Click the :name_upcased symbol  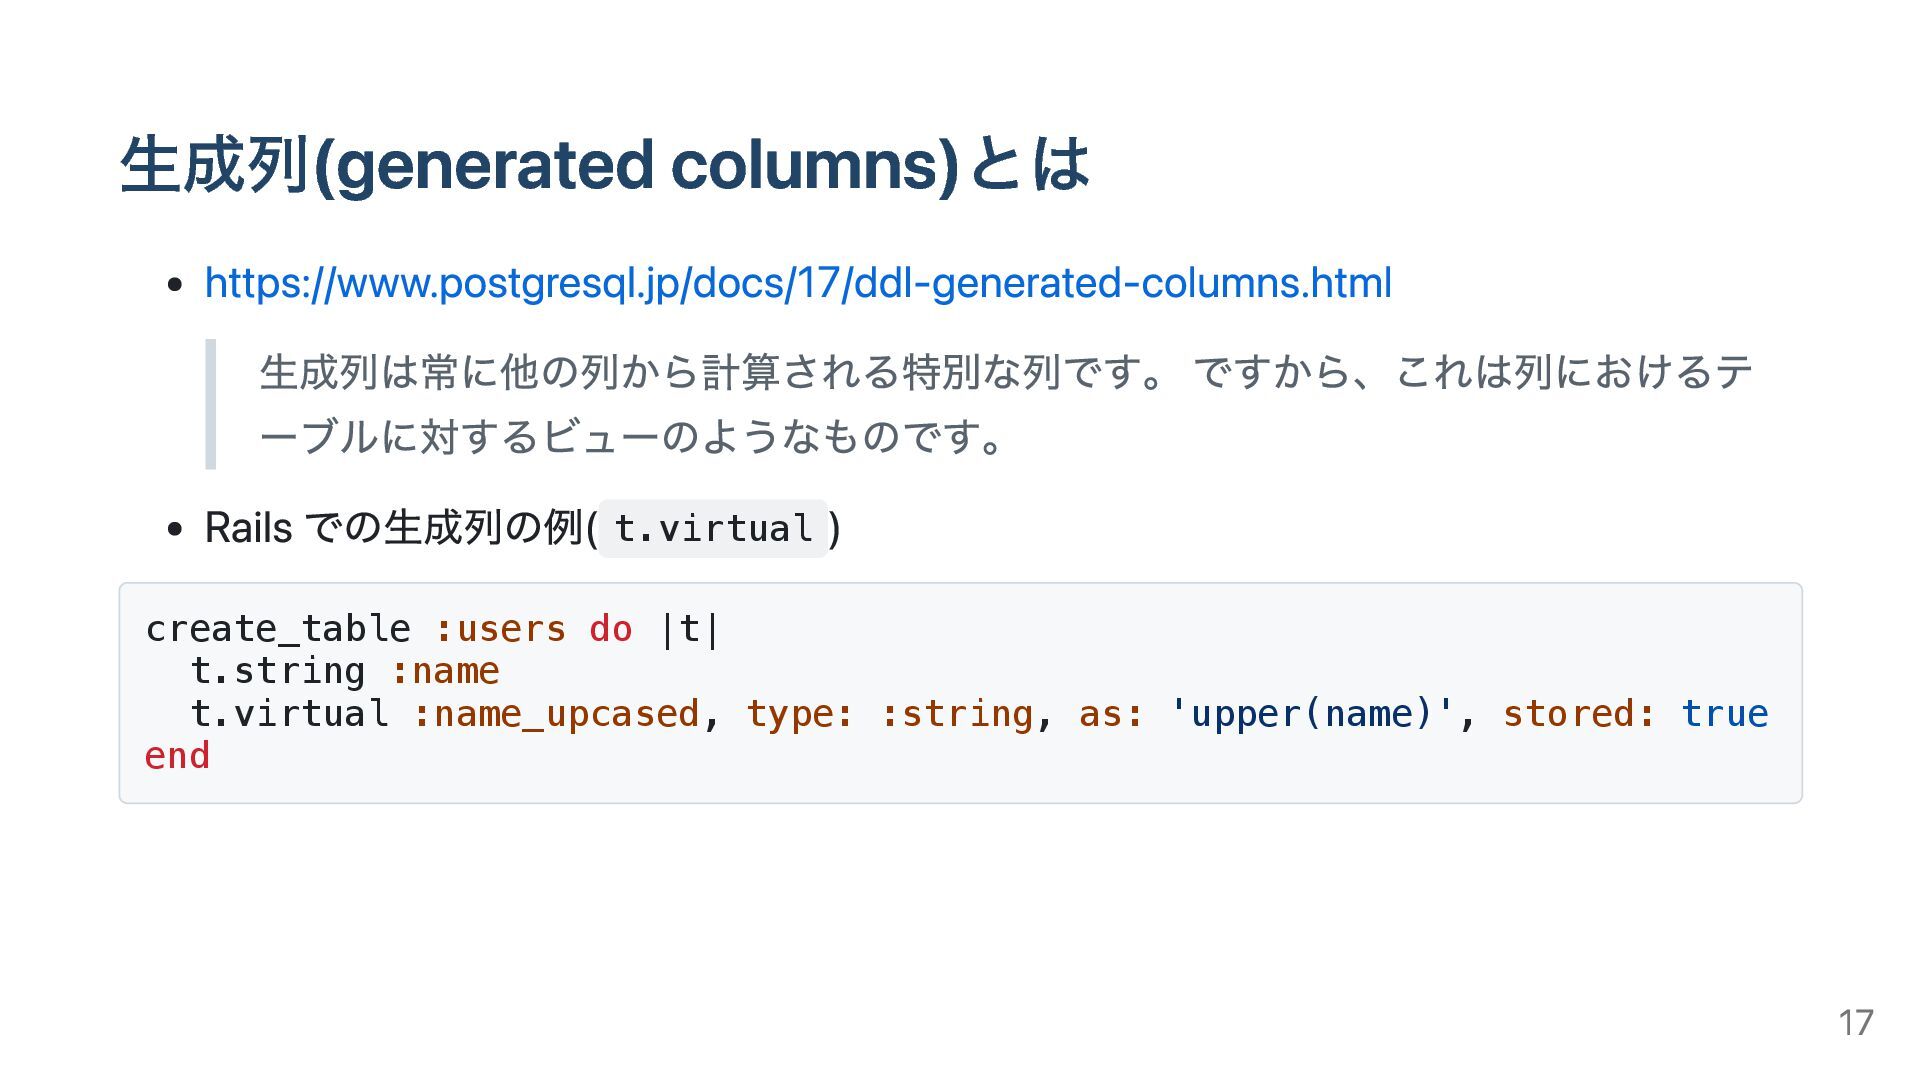555,714
